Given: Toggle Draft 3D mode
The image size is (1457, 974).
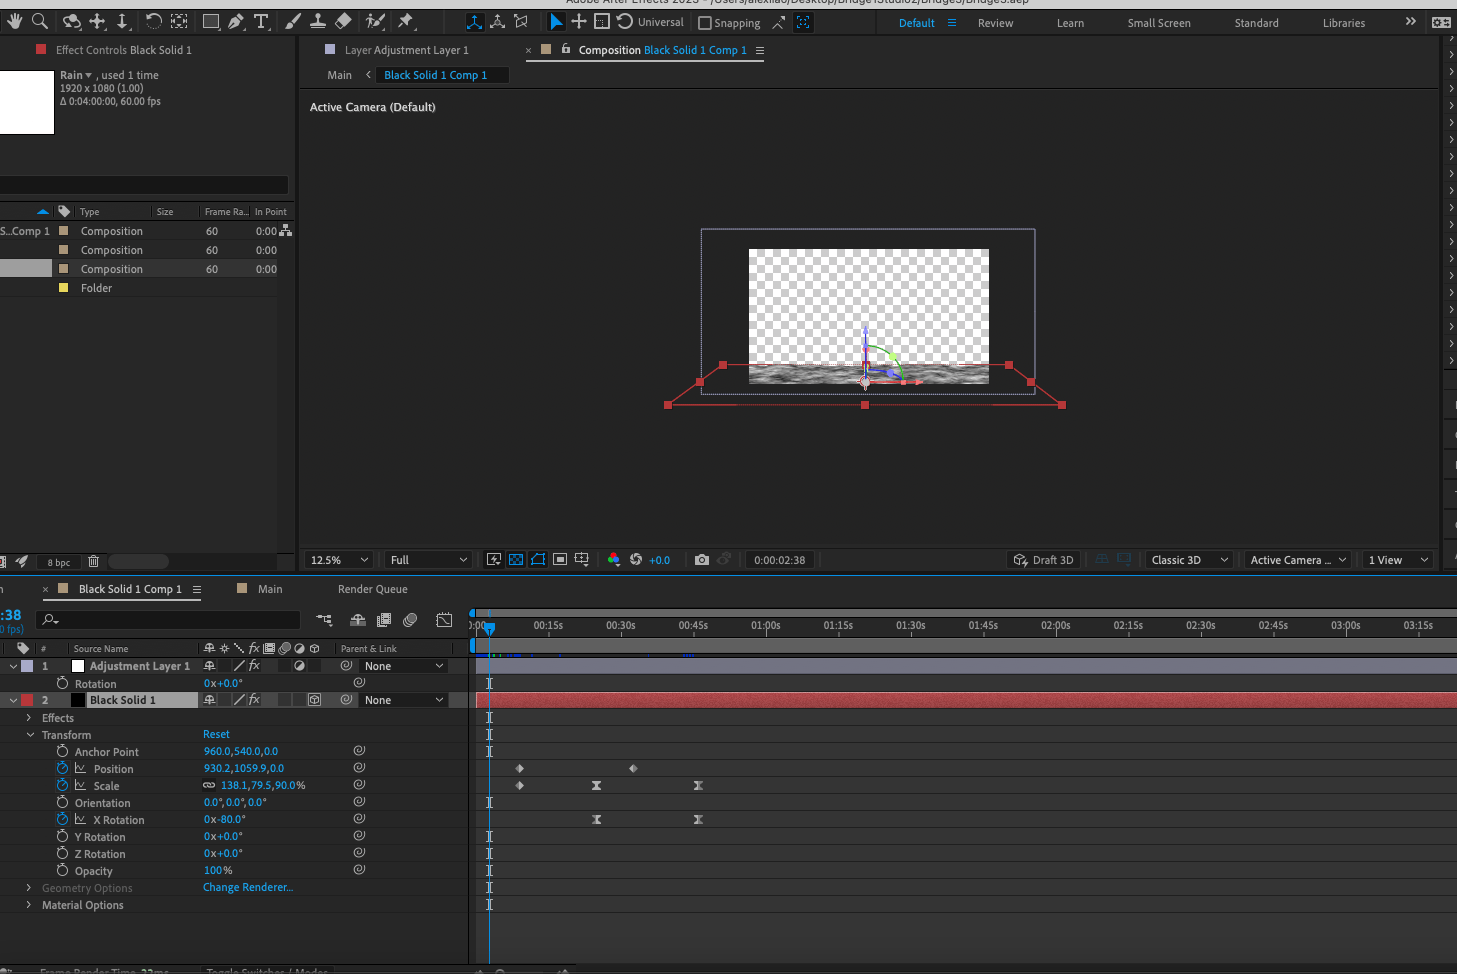Looking at the screenshot, I should pos(1043,560).
